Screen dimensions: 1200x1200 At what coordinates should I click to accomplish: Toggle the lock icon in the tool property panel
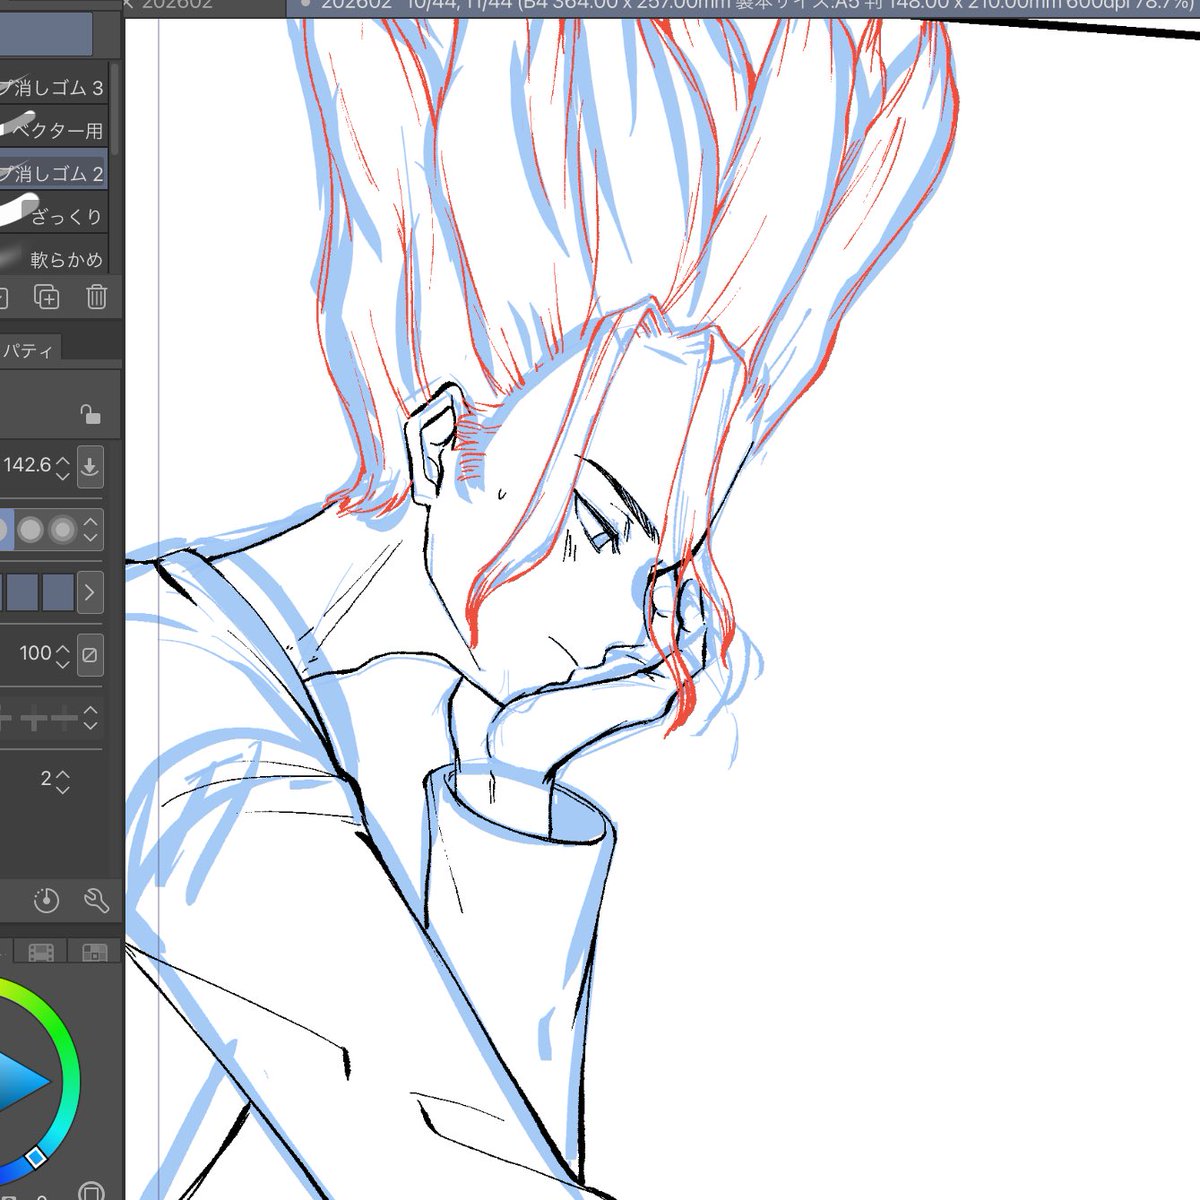tap(90, 414)
